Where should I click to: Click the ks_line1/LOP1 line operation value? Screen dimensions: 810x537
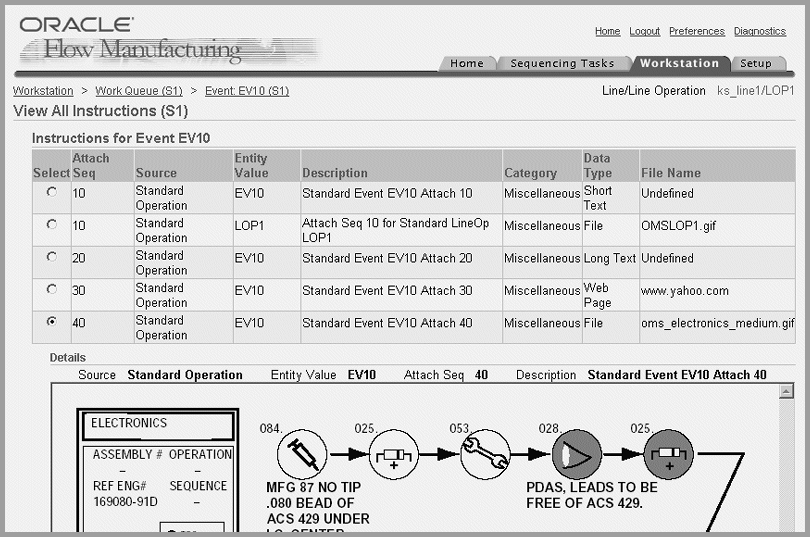[755, 91]
